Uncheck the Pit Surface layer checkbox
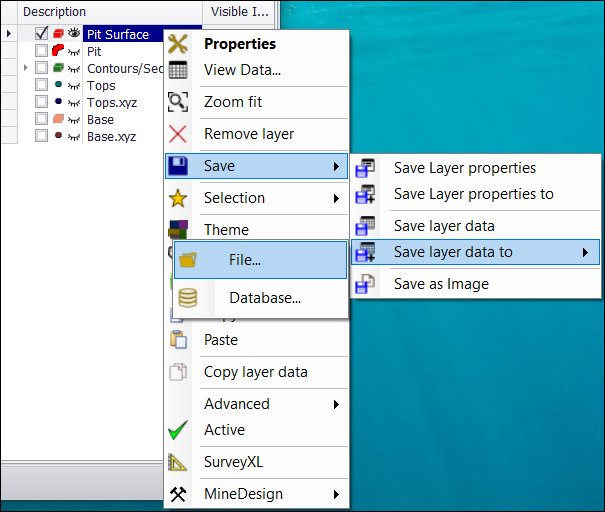This screenshot has height=512, width=605. (x=41, y=34)
